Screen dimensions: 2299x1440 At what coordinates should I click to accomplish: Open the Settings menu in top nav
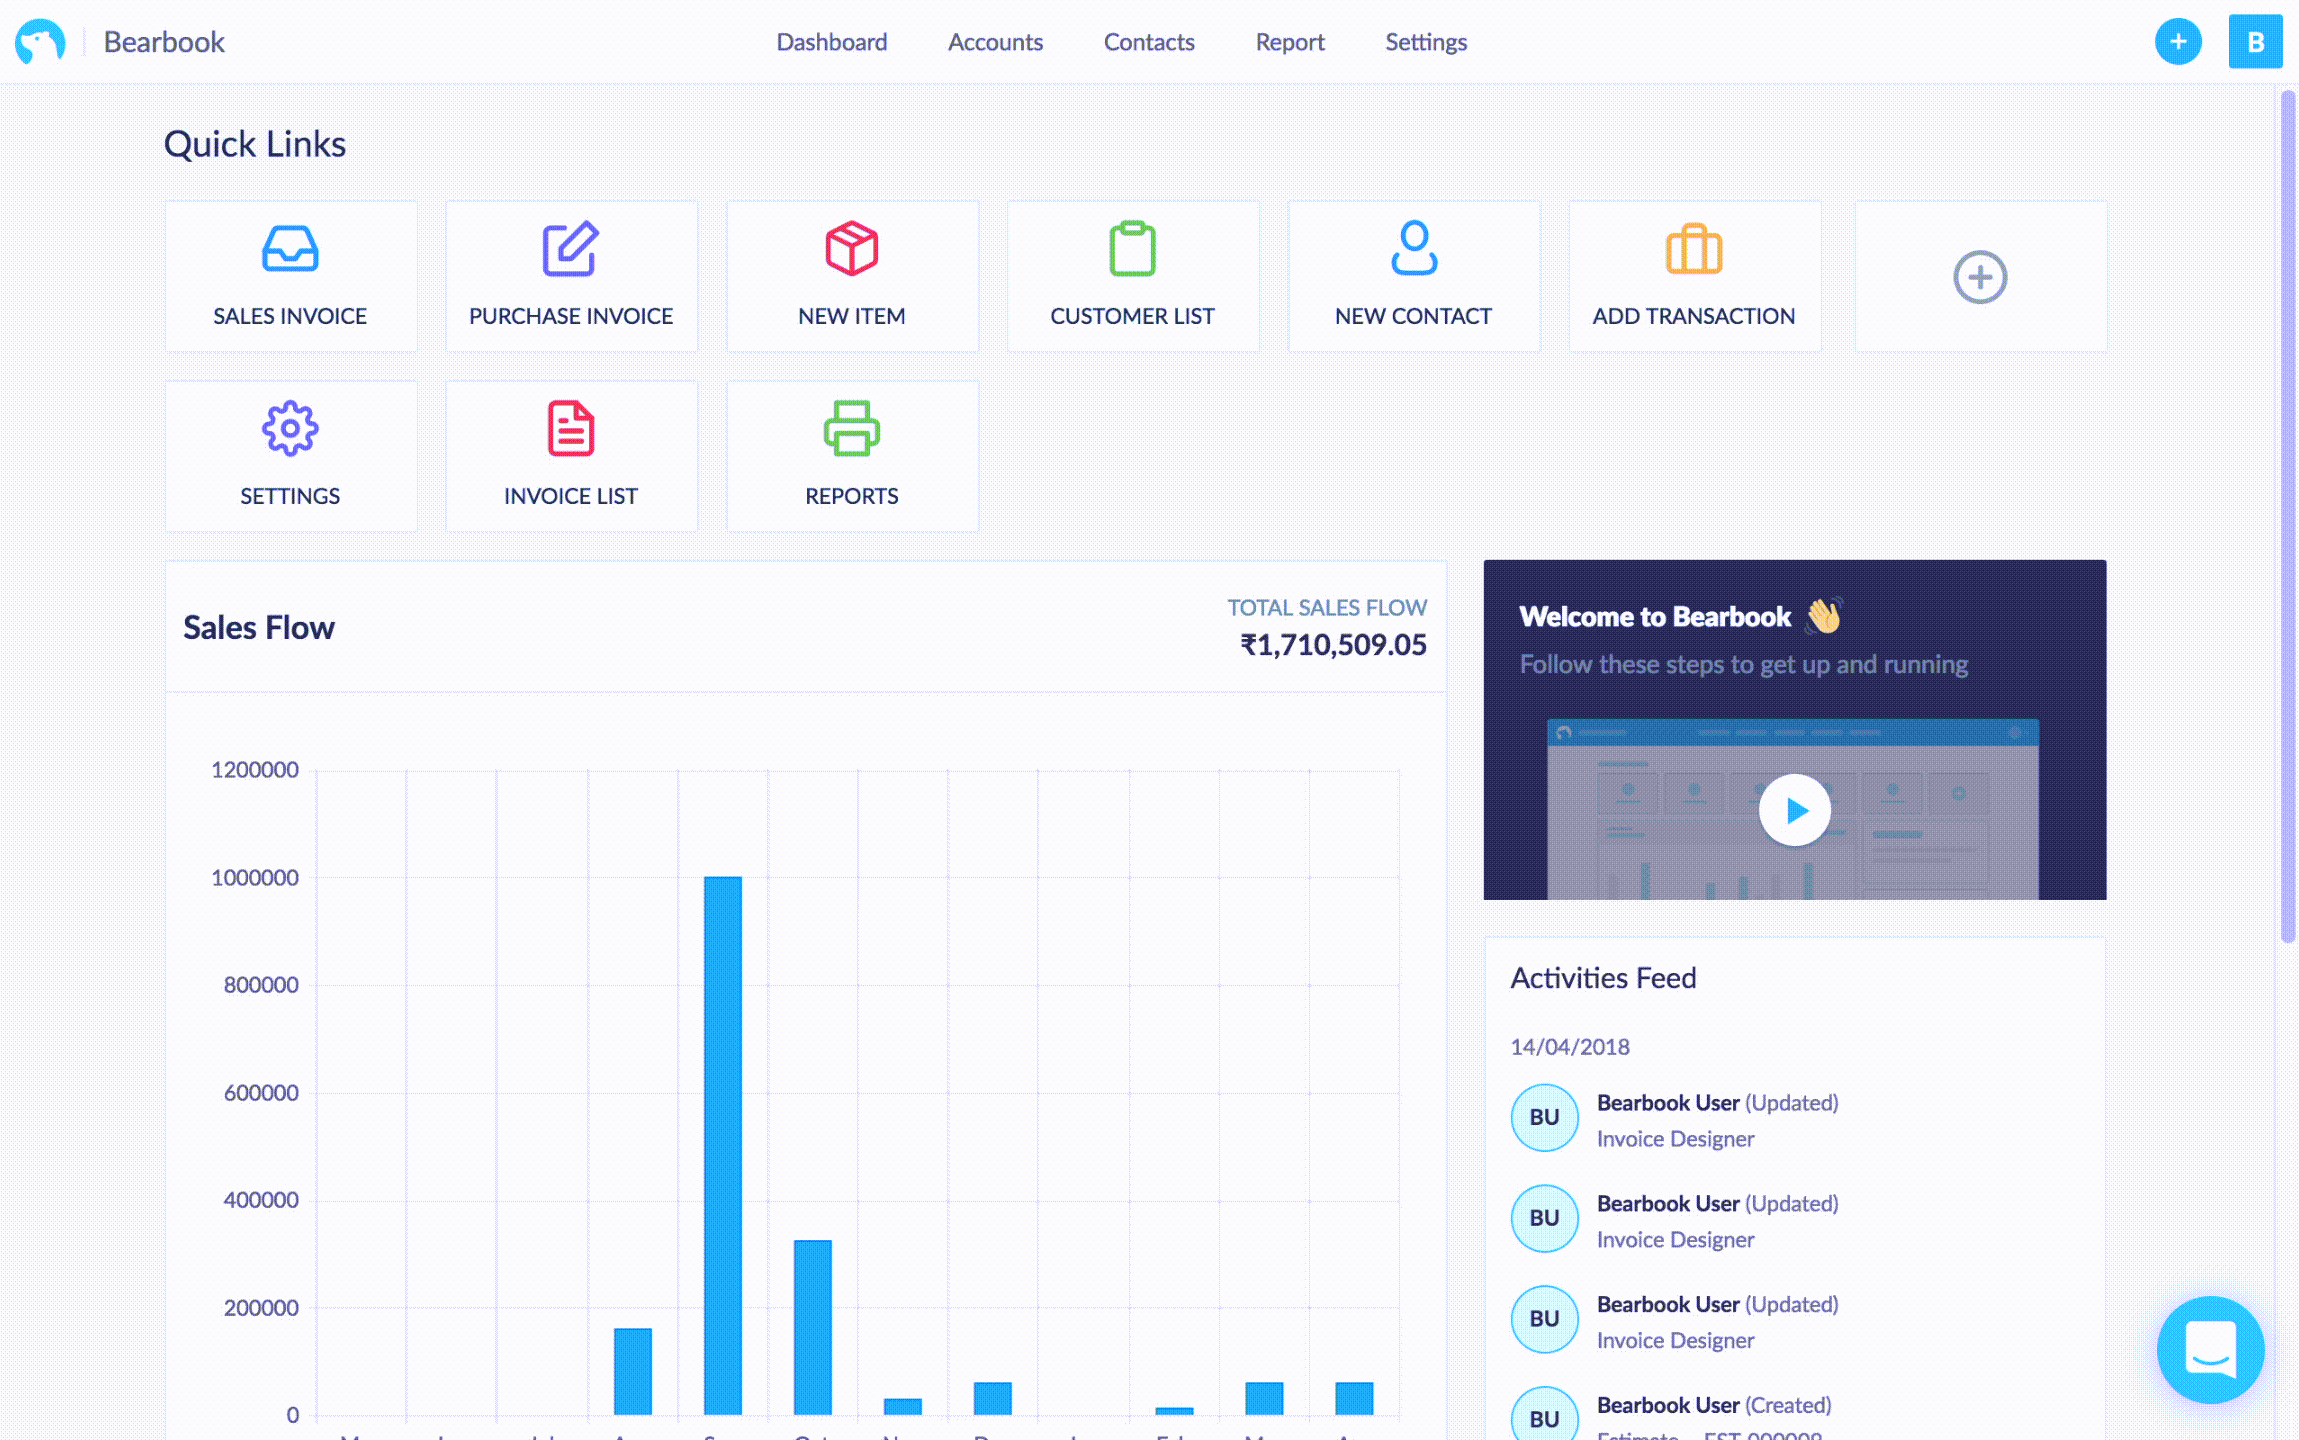(1426, 42)
